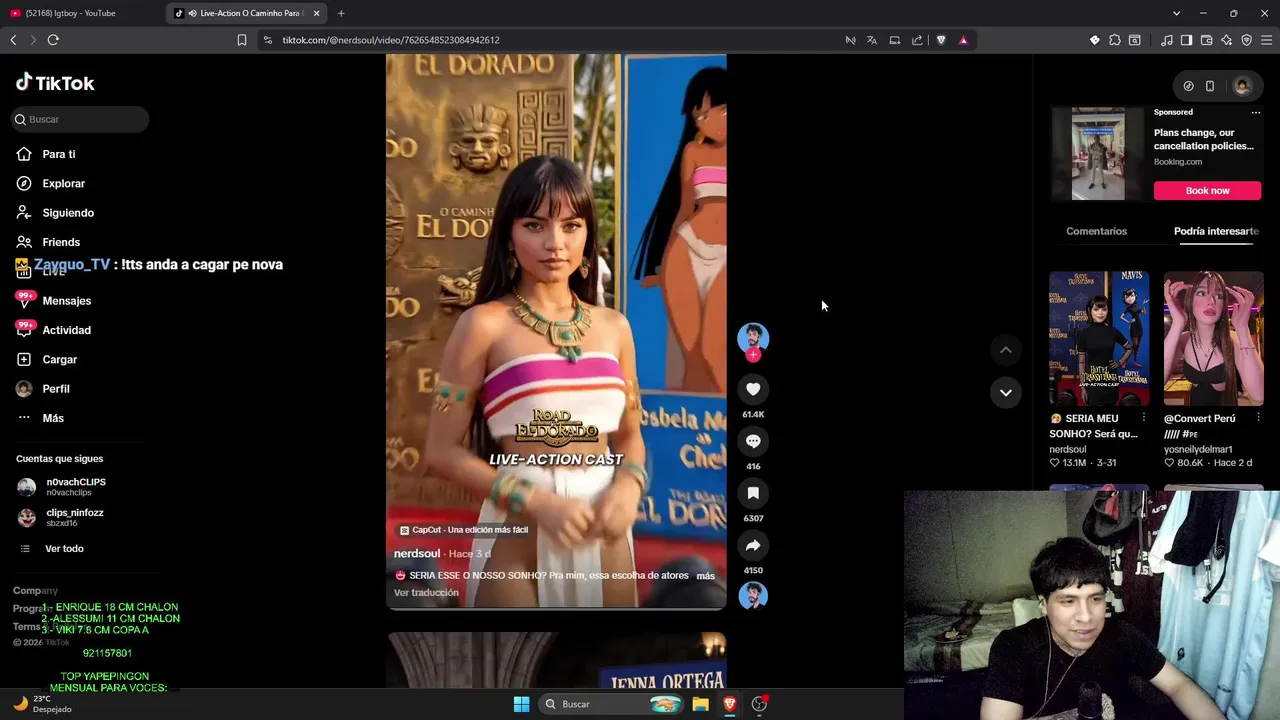Screen dimensions: 1280x720
Task: Open options for SERIA MEU SONHO video
Action: 1144,418
